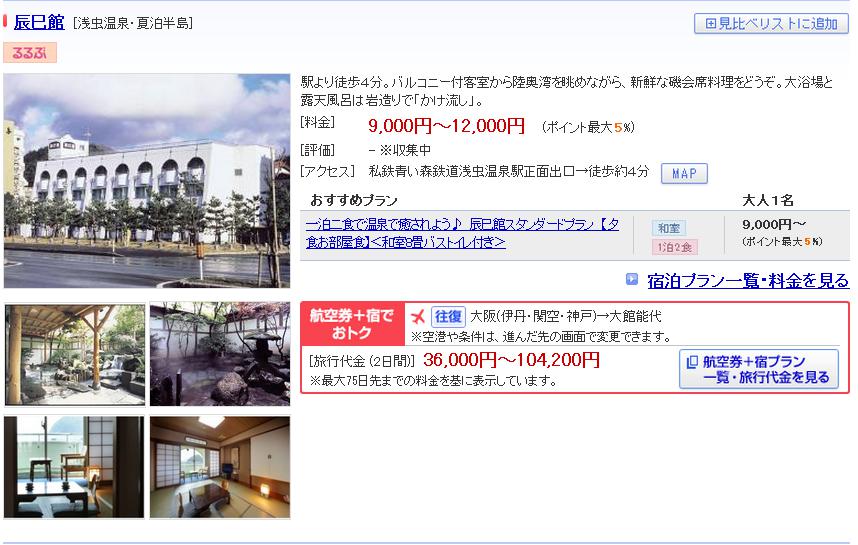Open the balcony room view thumbnail

click(74, 467)
